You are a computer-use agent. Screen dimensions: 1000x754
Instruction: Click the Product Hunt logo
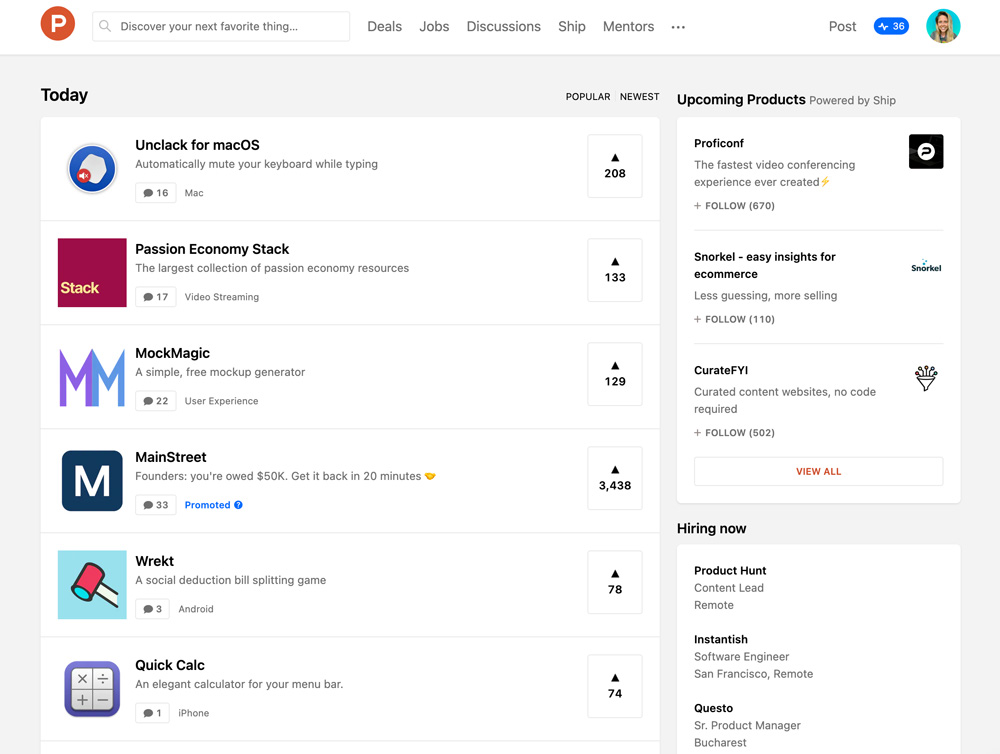click(58, 24)
